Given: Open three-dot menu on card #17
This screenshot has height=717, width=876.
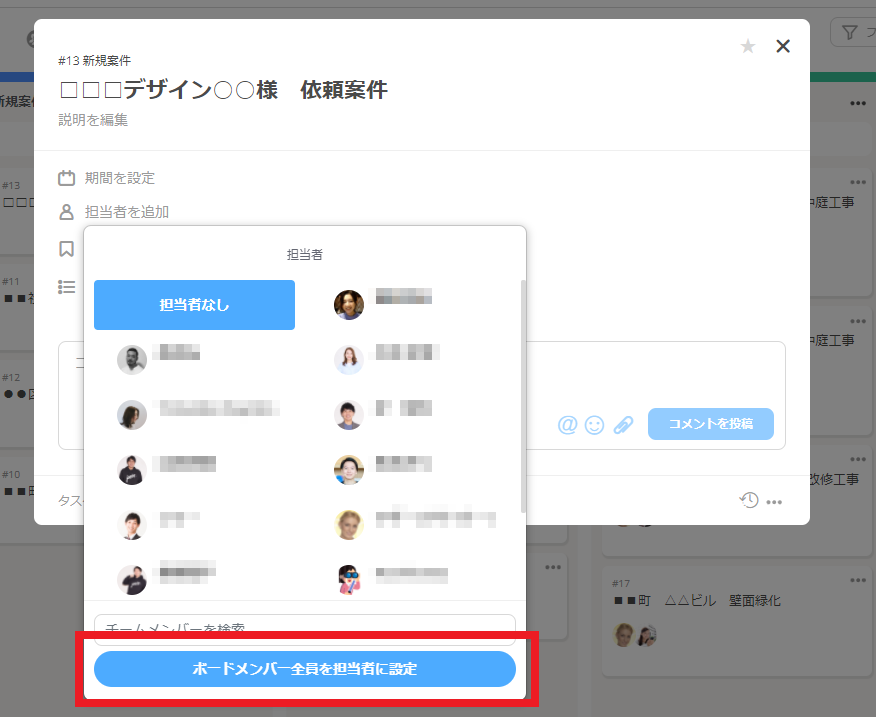Looking at the screenshot, I should click(858, 580).
